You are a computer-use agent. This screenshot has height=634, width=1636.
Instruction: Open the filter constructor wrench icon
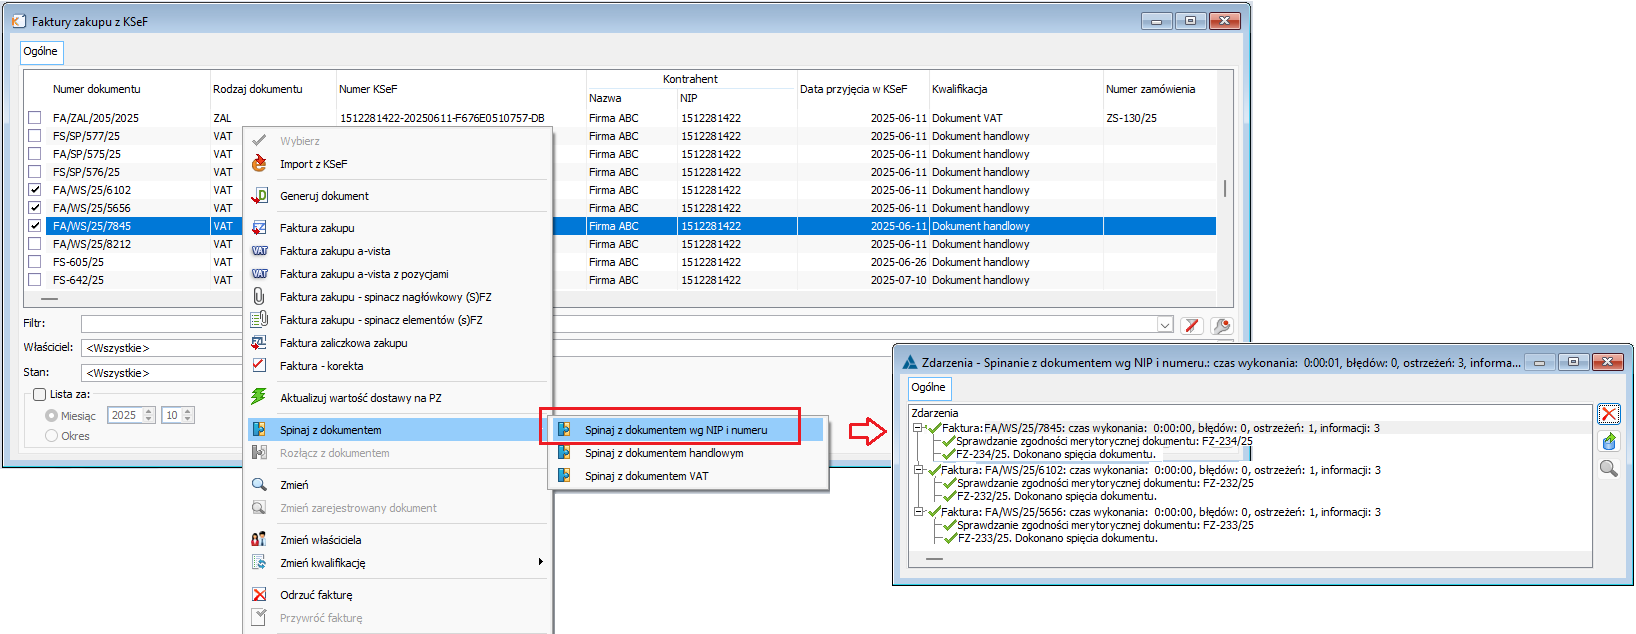click(x=1220, y=325)
